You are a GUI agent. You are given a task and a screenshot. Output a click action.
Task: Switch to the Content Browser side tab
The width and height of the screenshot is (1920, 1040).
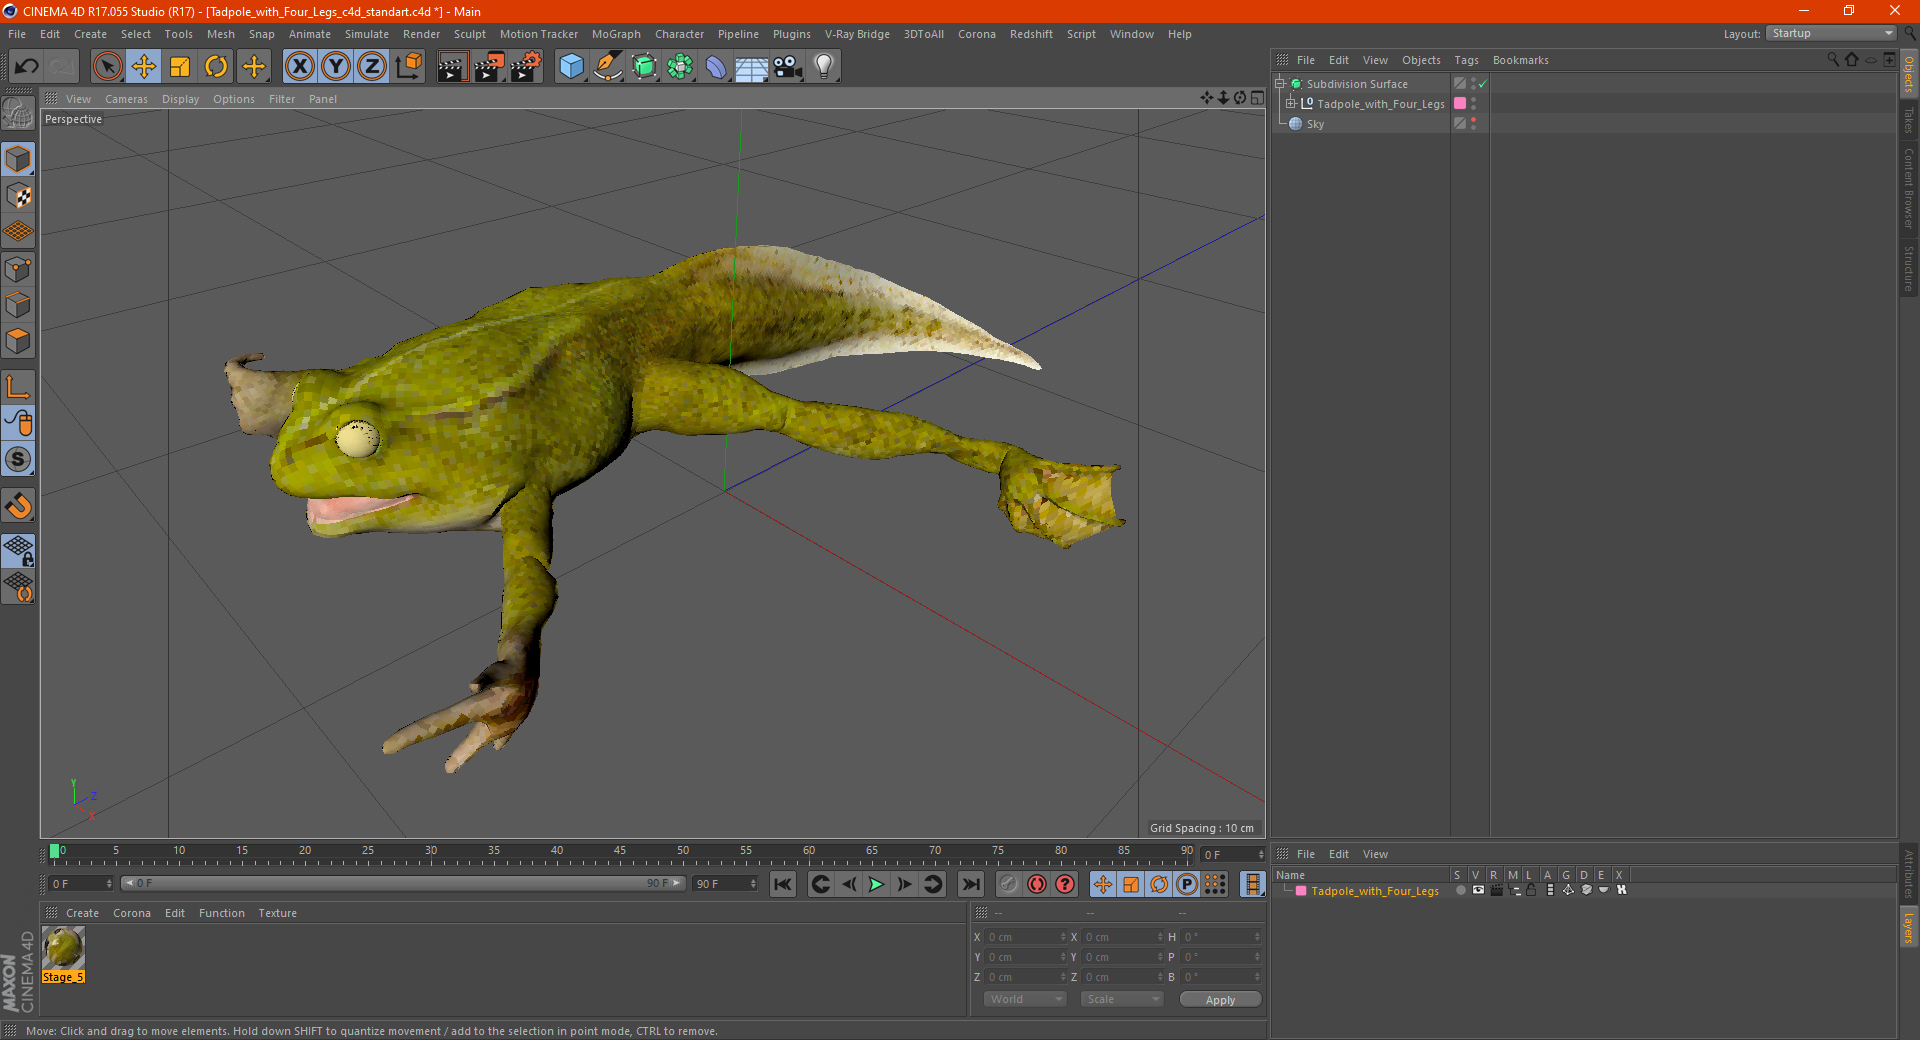click(x=1908, y=188)
